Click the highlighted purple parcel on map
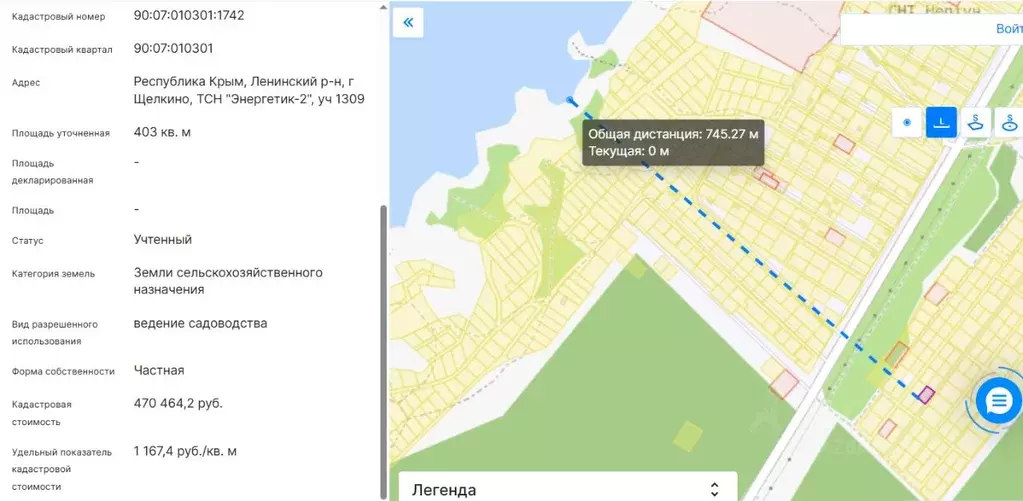The width and height of the screenshot is (1023, 501). click(926, 395)
